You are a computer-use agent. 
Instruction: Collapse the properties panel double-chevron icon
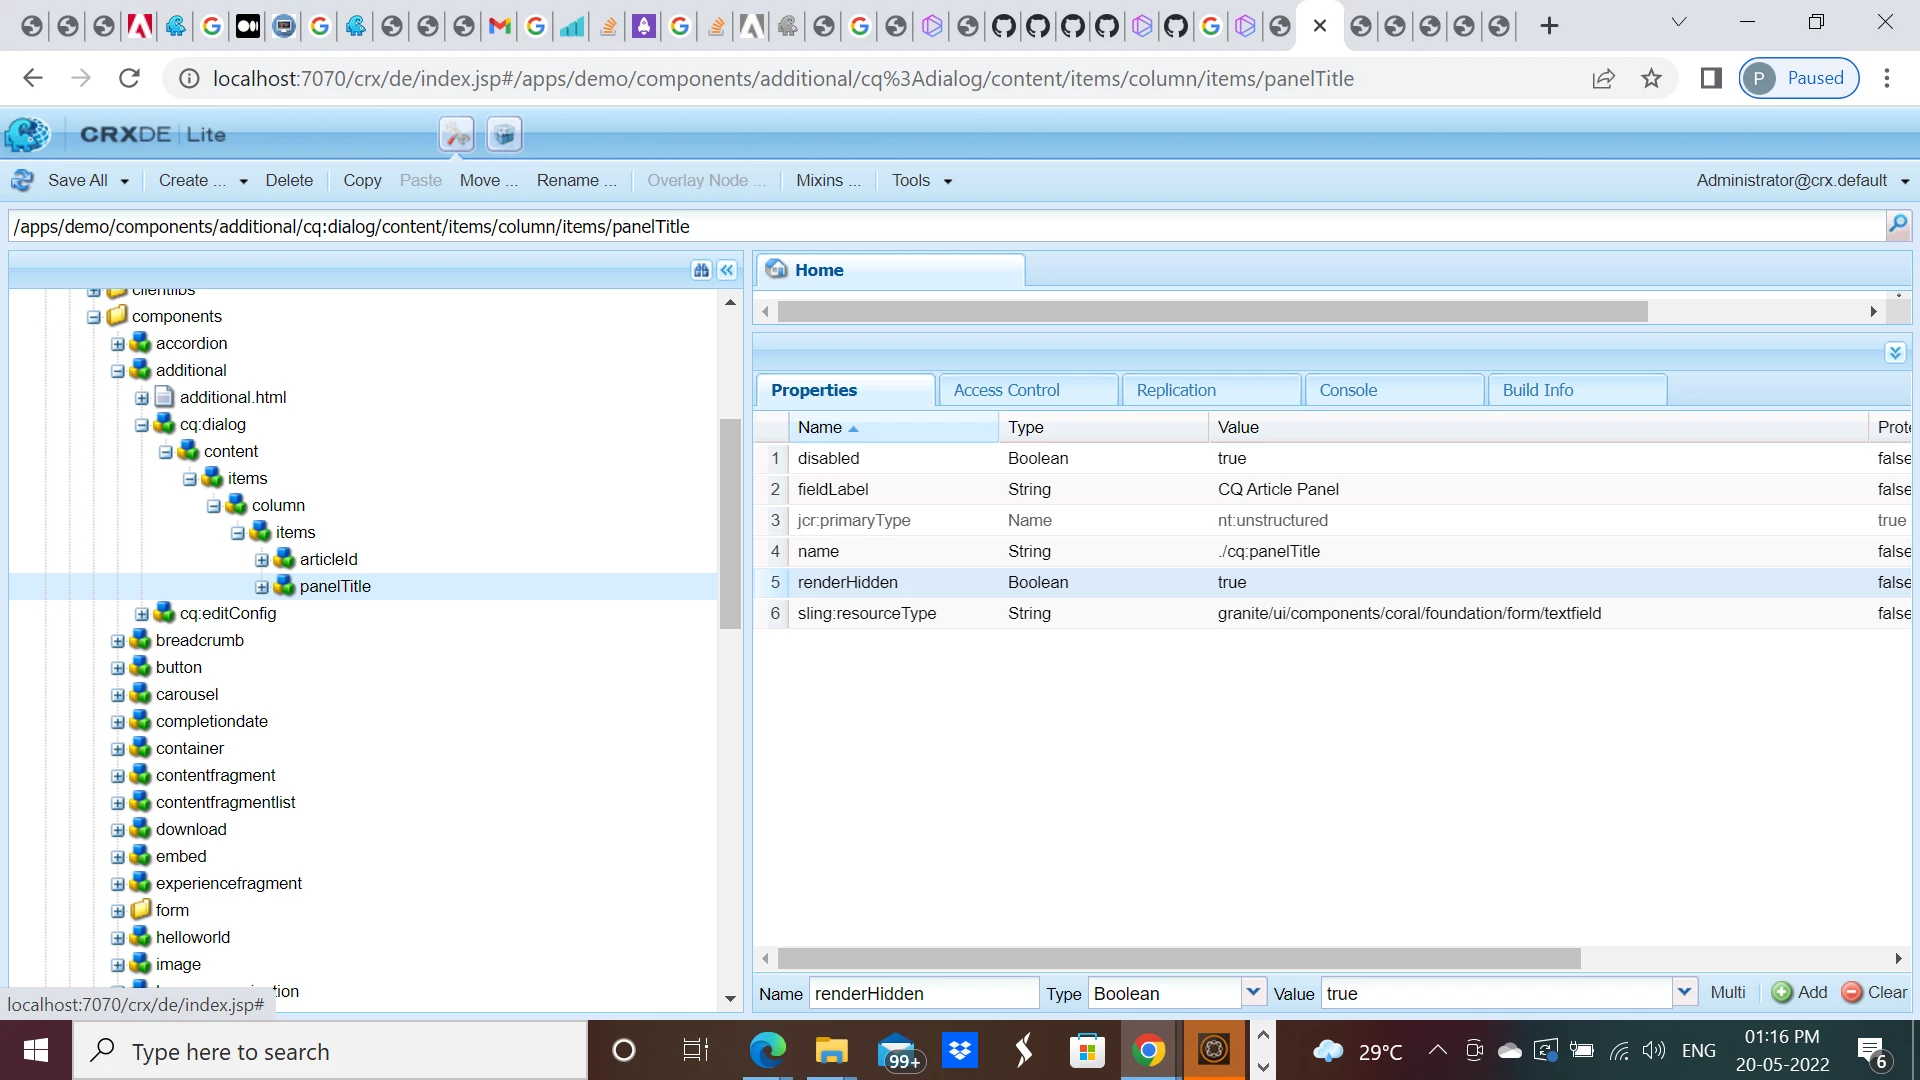pos(1895,353)
